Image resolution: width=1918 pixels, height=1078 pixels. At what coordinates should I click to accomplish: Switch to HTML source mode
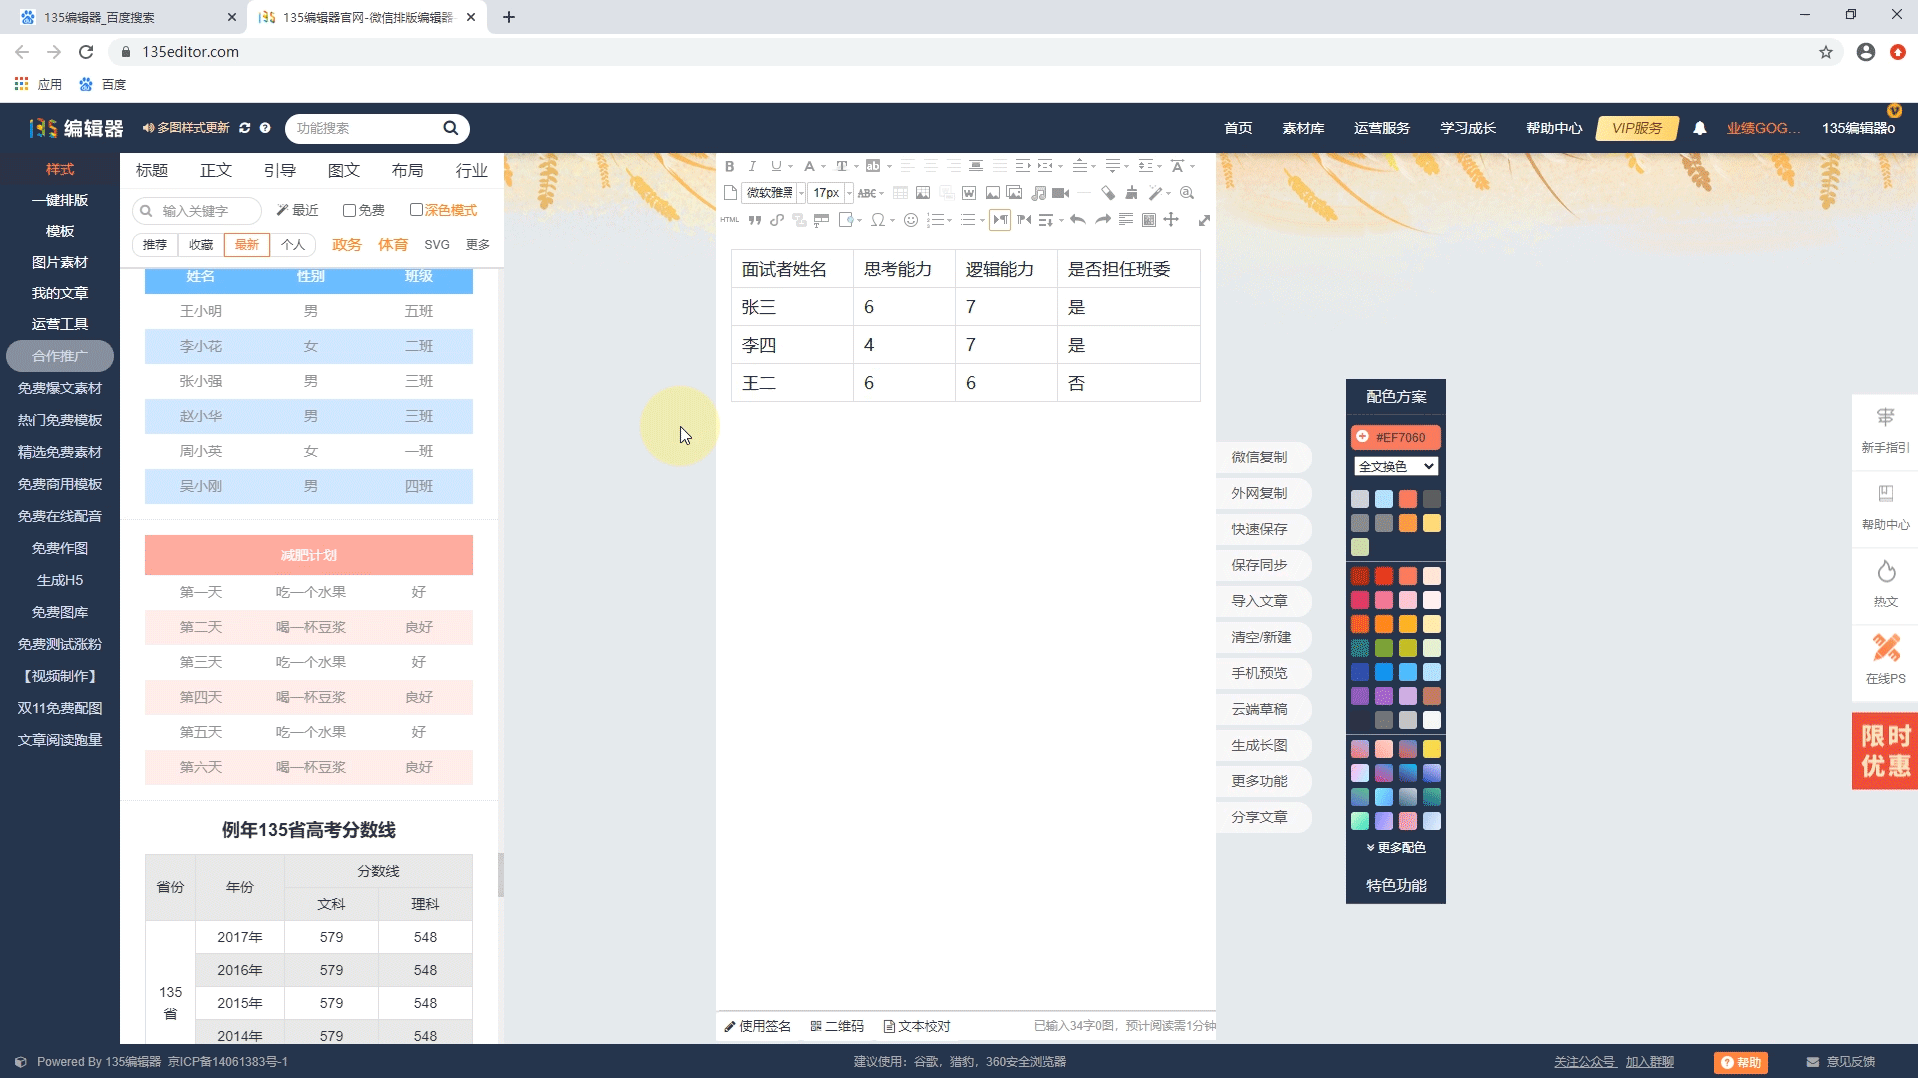point(729,220)
